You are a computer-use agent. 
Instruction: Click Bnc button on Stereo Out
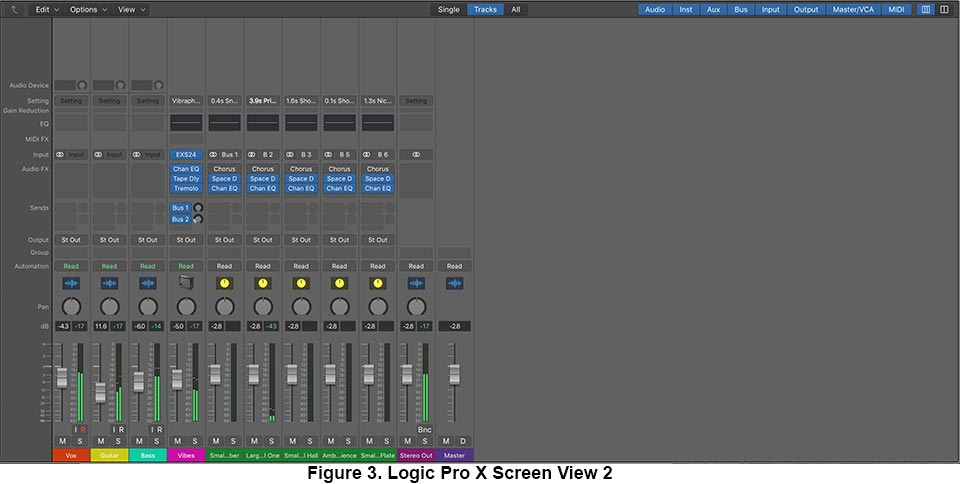point(424,430)
